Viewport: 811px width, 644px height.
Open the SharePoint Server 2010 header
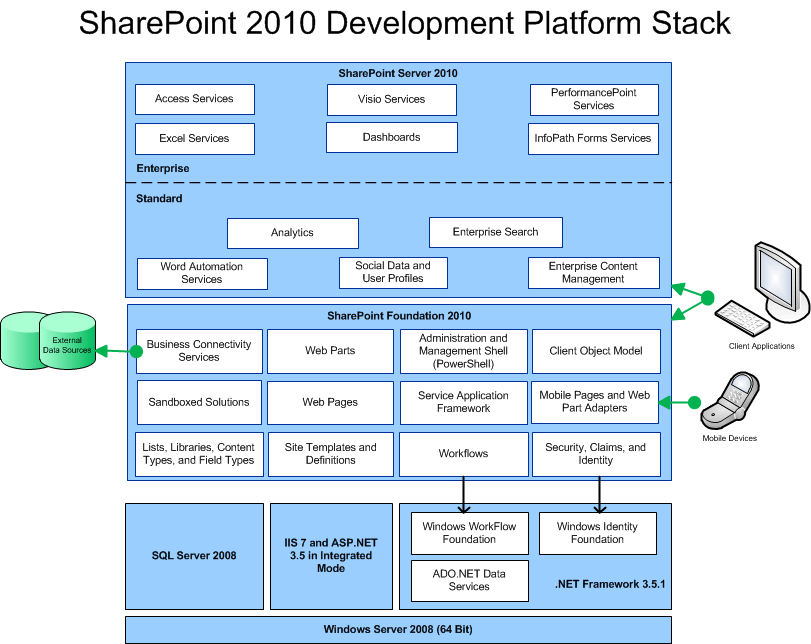(x=398, y=72)
